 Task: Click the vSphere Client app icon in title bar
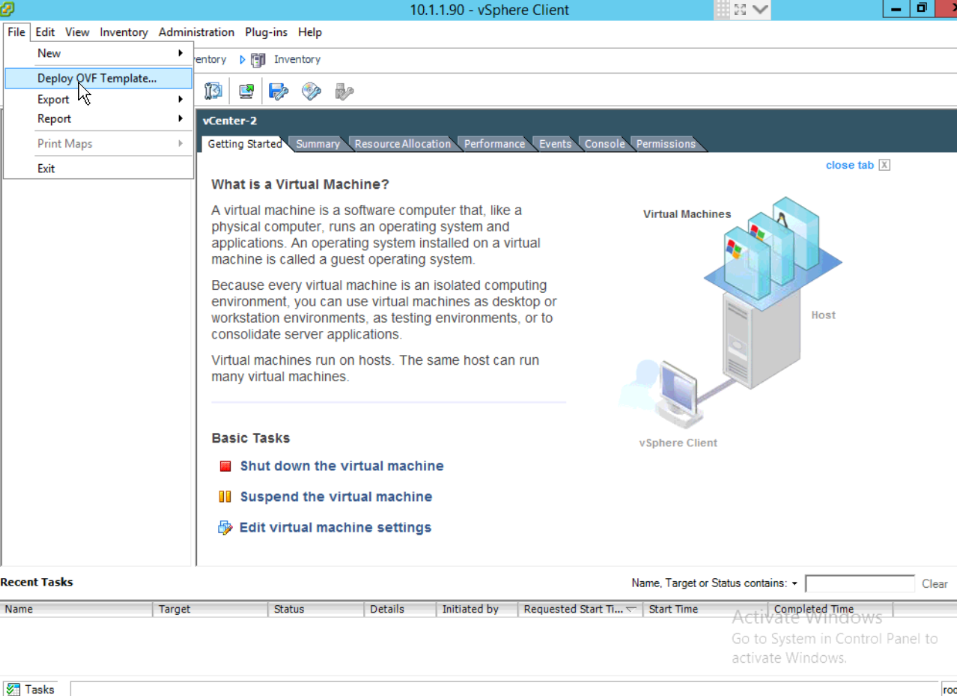pos(7,8)
